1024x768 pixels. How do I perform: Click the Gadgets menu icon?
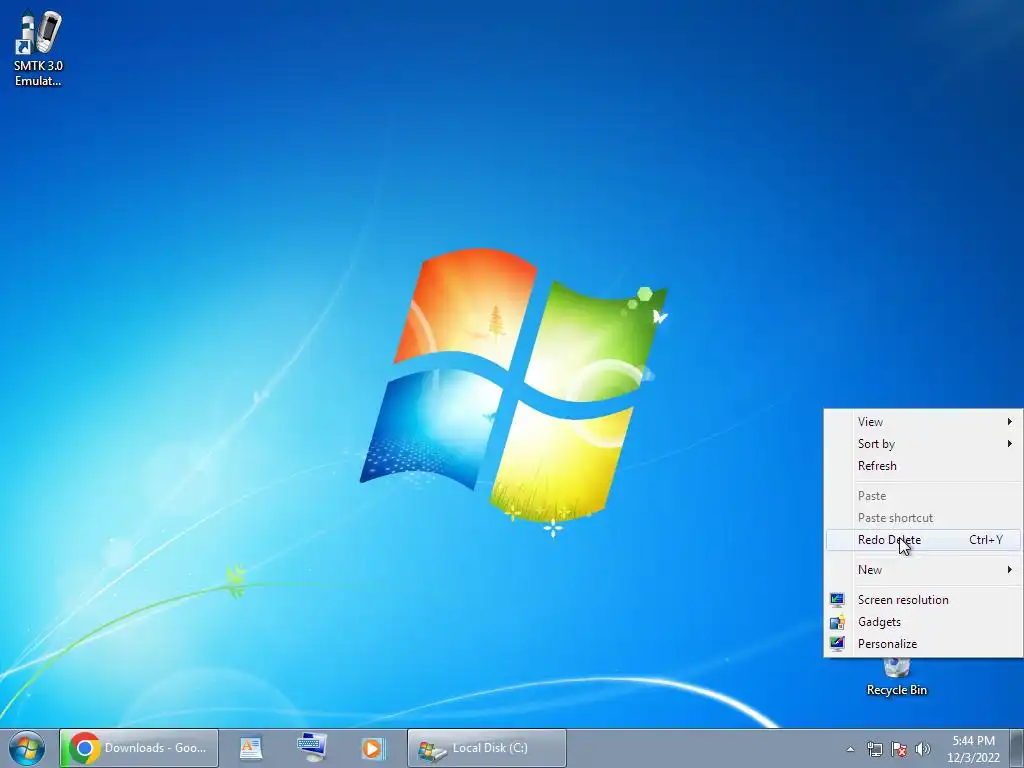tap(837, 622)
